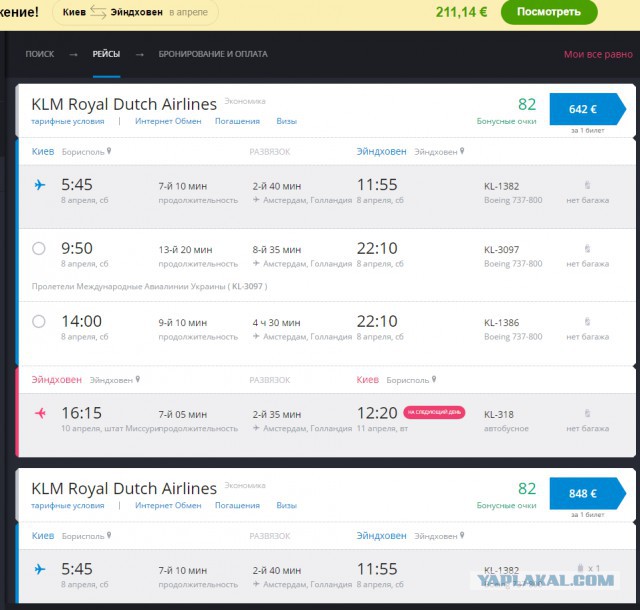Screen dimensions: 640x610
Task: Click the round-trip arrows icon between Киев and Эйндховен
Action: (98, 12)
